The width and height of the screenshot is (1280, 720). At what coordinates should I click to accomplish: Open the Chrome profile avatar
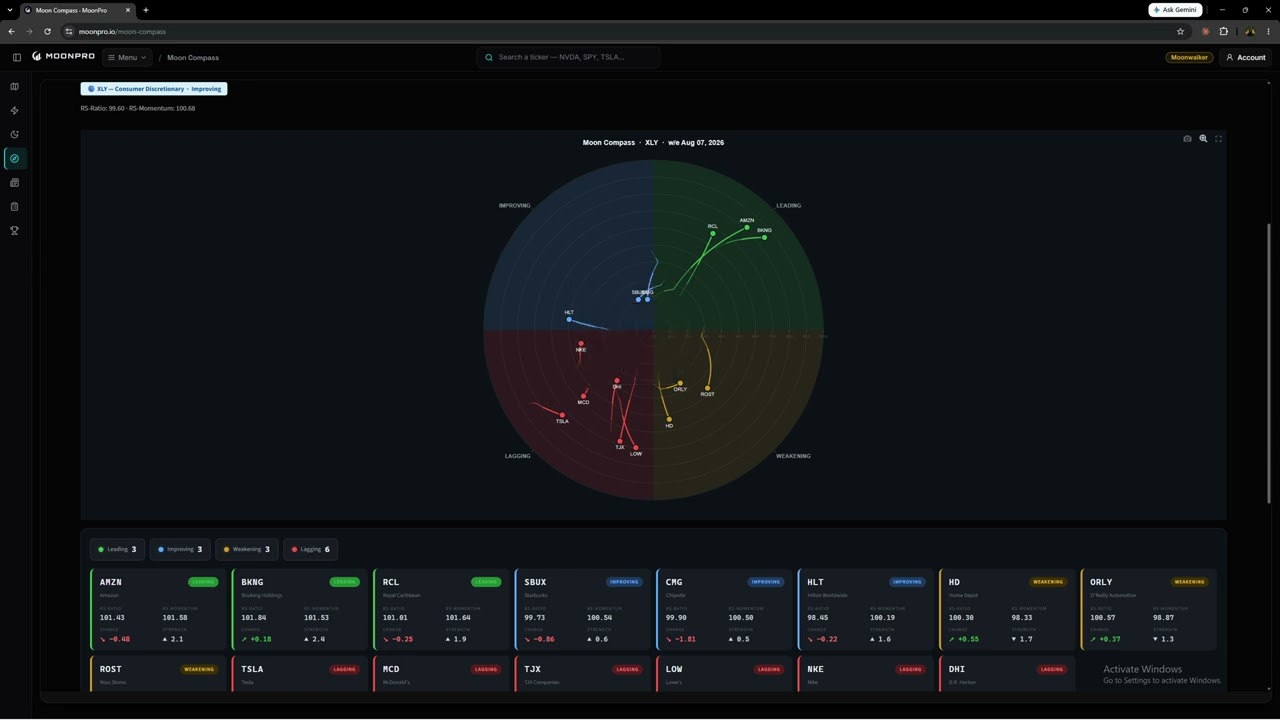pos(1250,31)
